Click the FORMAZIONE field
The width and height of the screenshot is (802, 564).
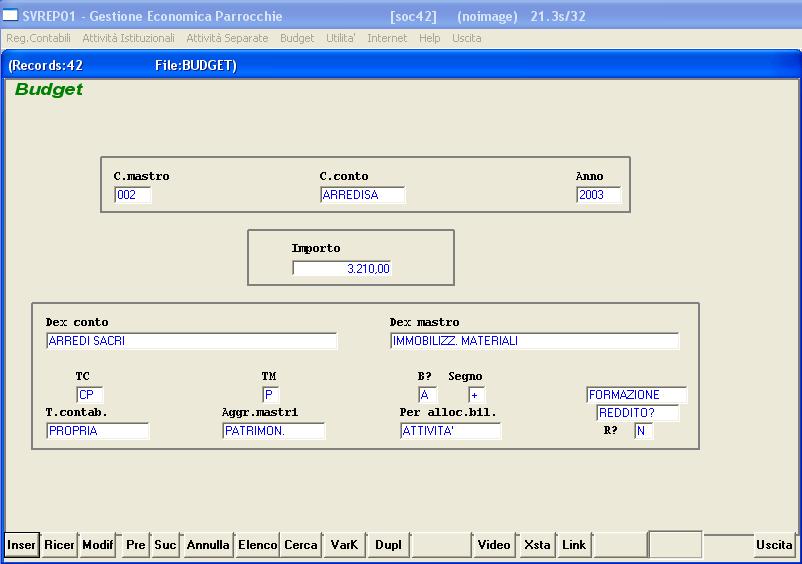637,395
